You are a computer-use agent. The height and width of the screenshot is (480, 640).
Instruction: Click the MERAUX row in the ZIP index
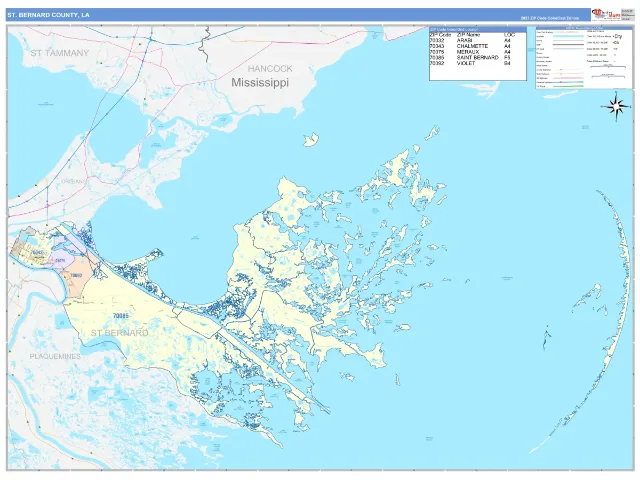click(470, 52)
